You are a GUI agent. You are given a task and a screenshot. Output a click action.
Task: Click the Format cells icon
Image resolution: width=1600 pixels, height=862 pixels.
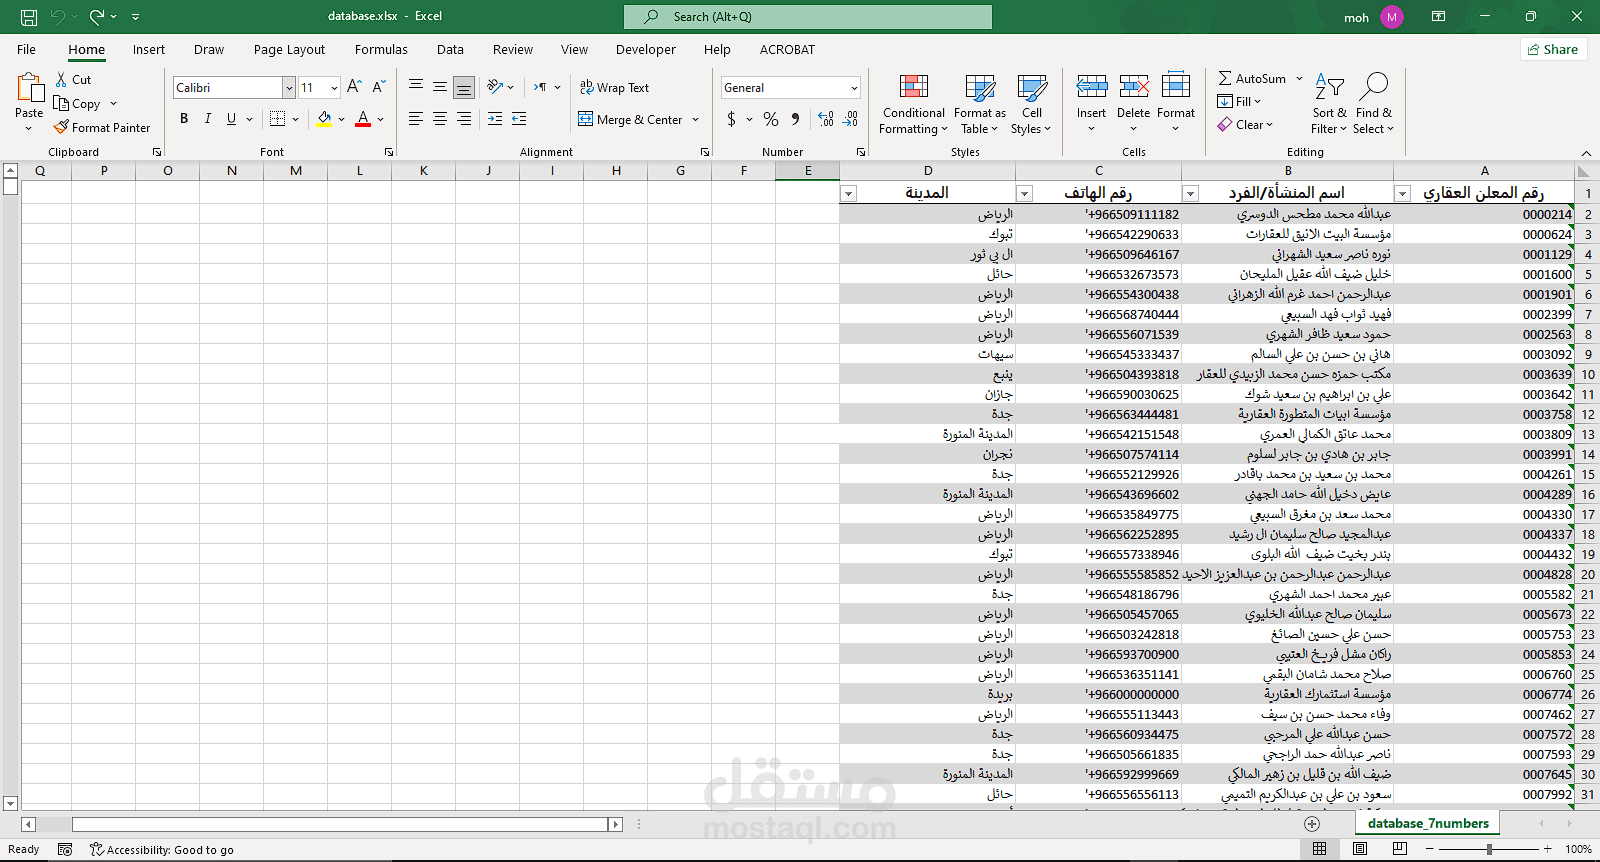coord(1176,87)
